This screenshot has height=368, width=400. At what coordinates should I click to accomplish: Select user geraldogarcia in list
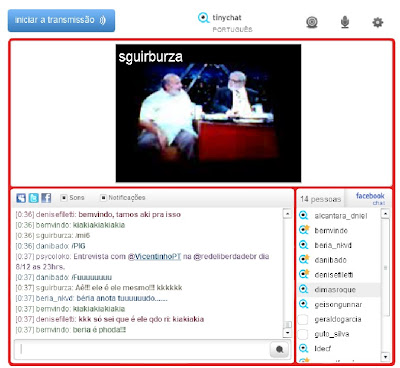point(338,319)
